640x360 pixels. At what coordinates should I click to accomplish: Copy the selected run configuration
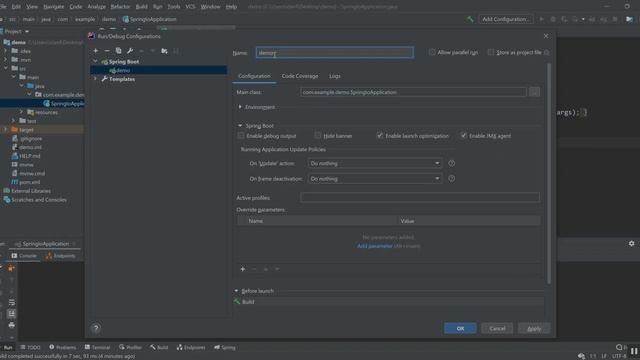point(118,51)
